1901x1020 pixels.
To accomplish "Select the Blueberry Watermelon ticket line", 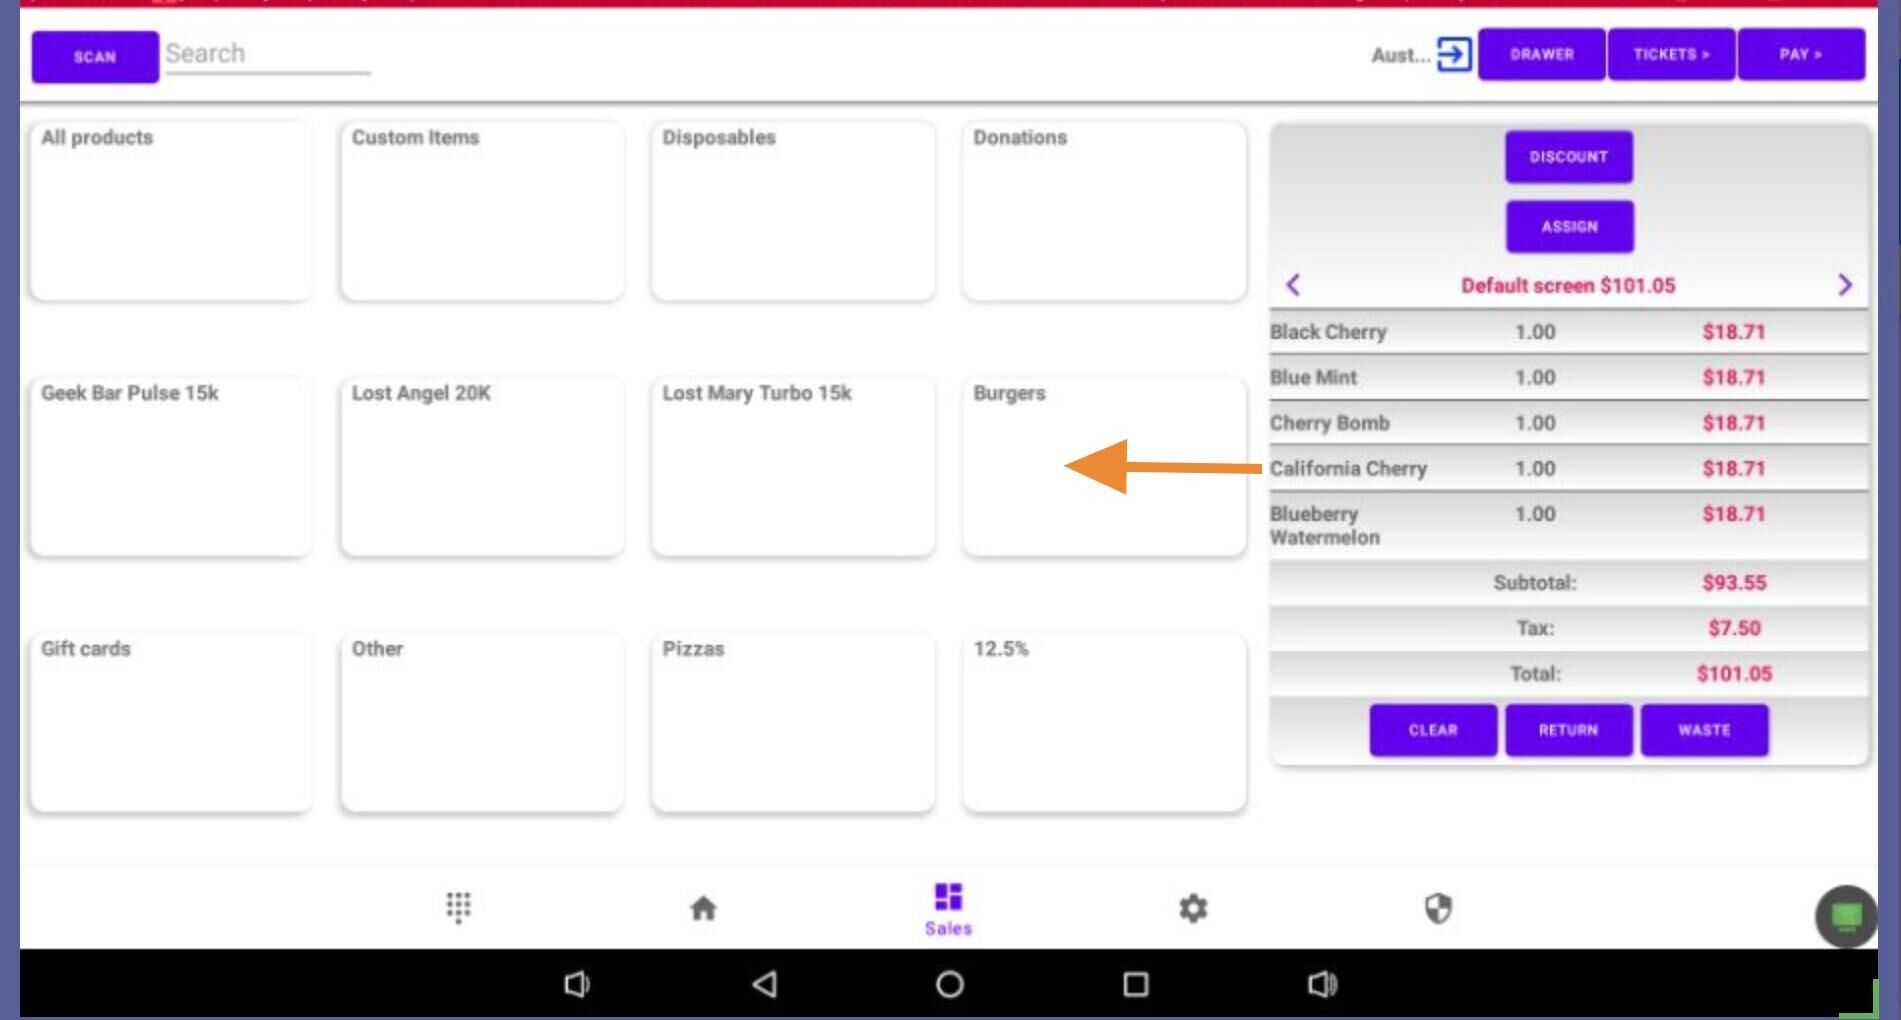I will [1569, 526].
